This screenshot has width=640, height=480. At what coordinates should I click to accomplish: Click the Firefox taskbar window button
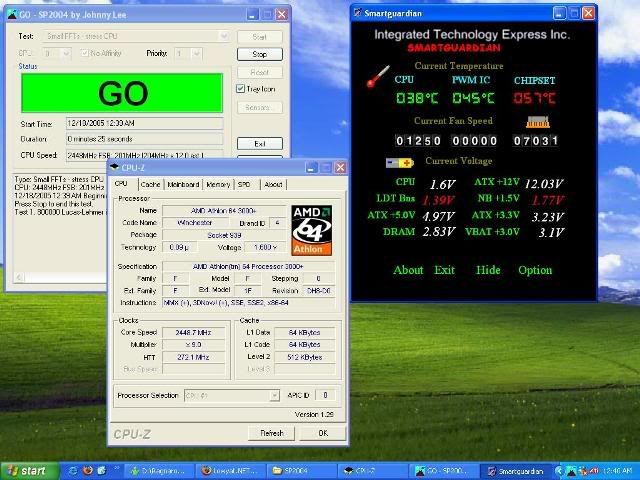click(230, 471)
